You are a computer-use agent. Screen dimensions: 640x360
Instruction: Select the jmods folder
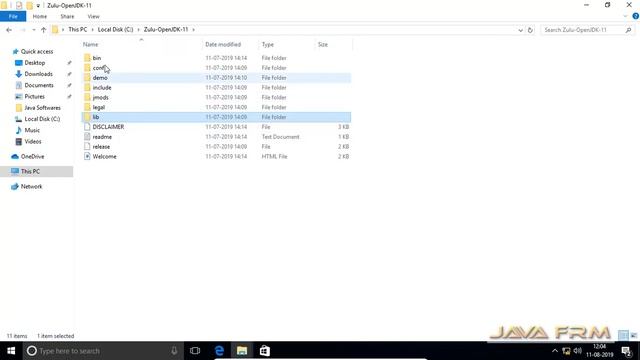[100, 98]
